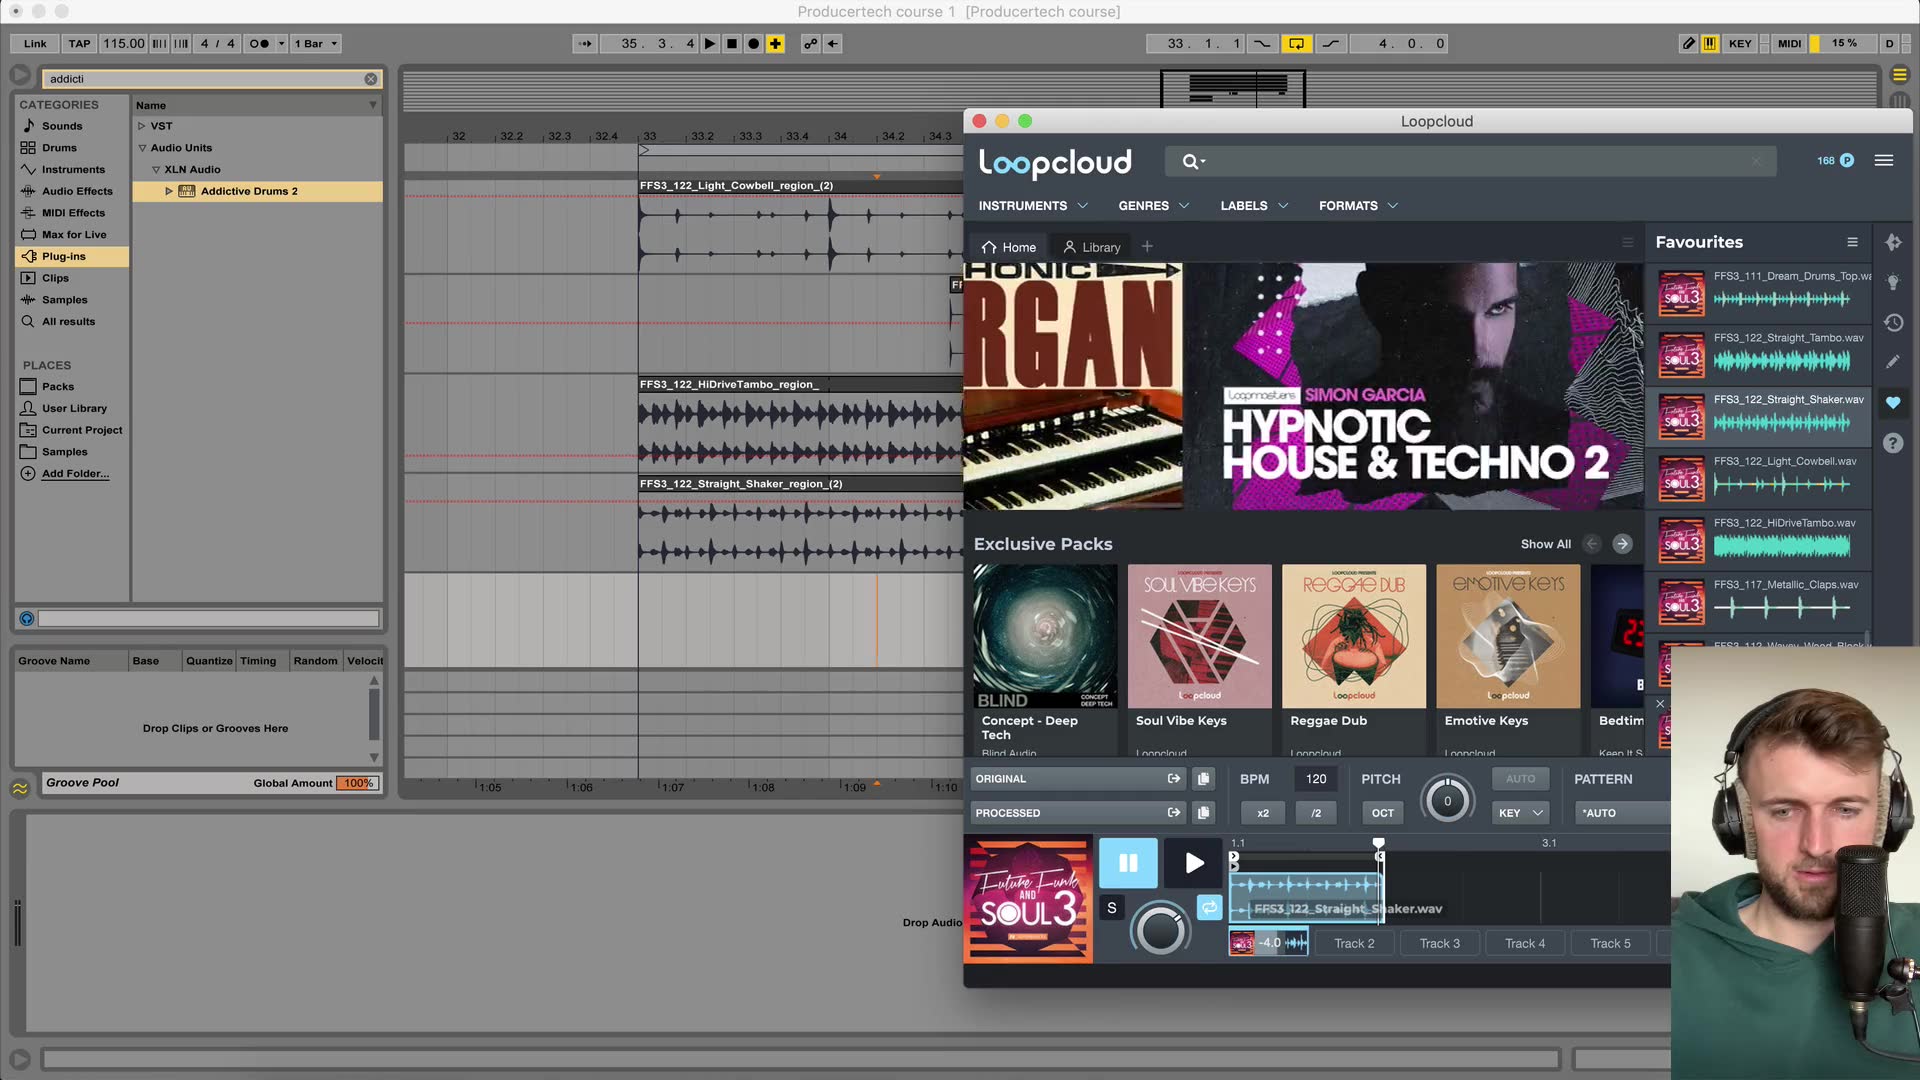Click the Punch-Out switch
1920x1080 pixels.
tap(1330, 44)
